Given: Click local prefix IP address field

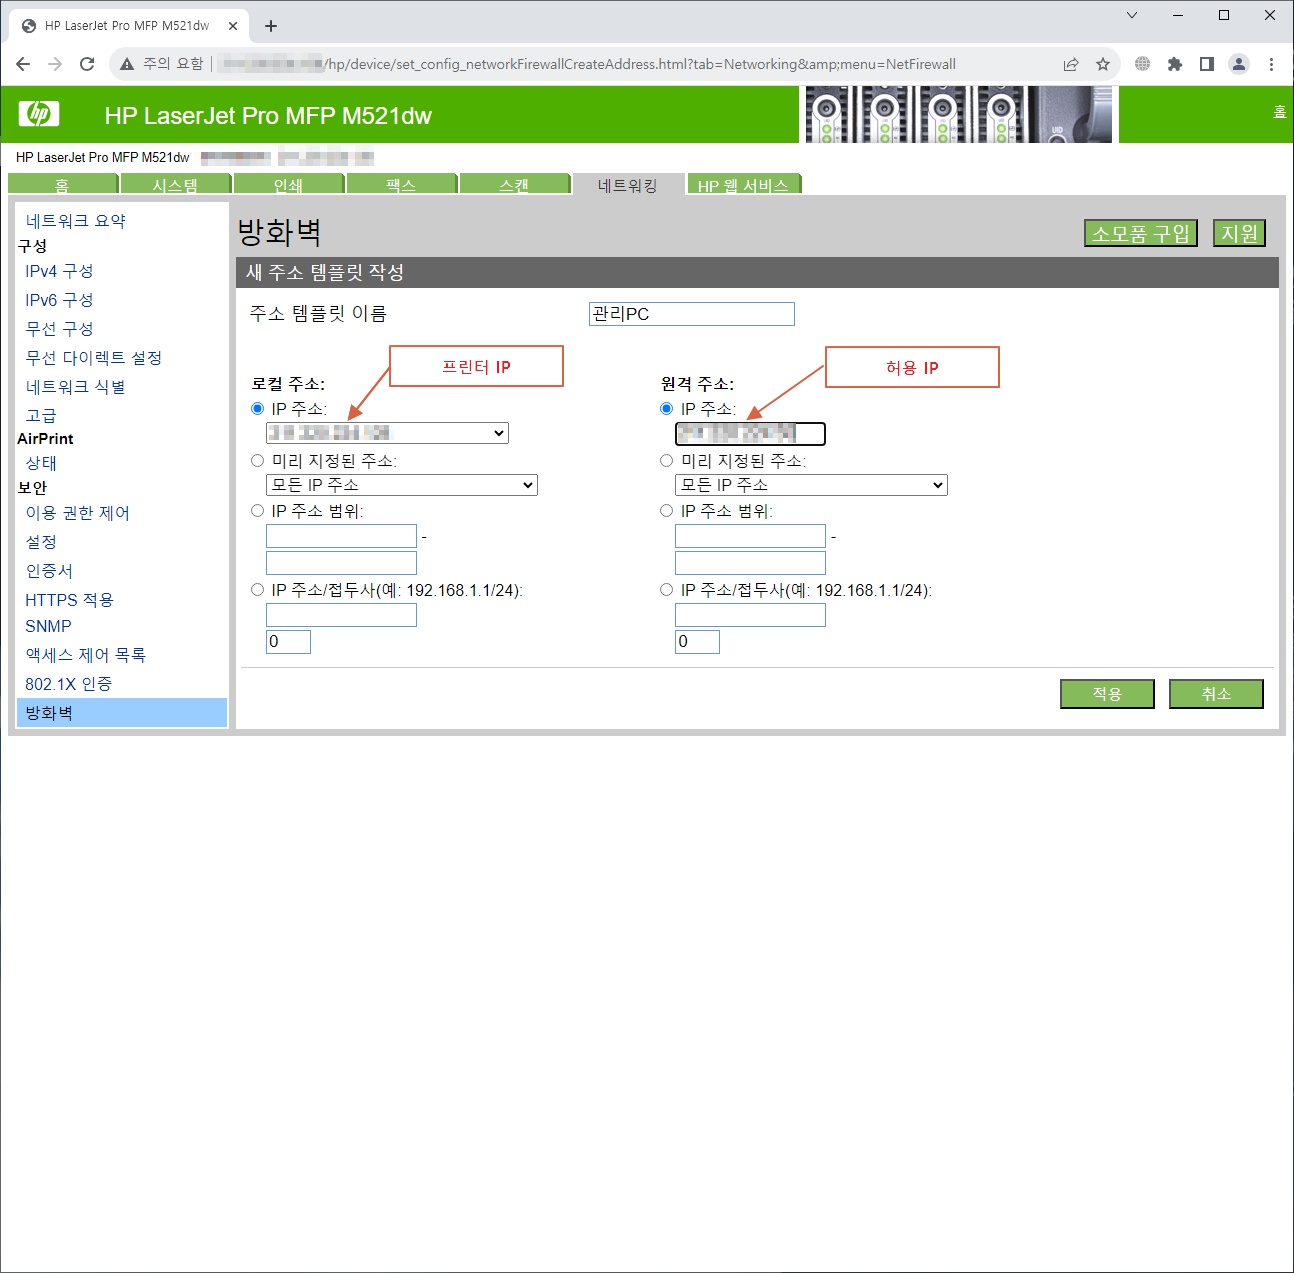Looking at the screenshot, I should 341,615.
